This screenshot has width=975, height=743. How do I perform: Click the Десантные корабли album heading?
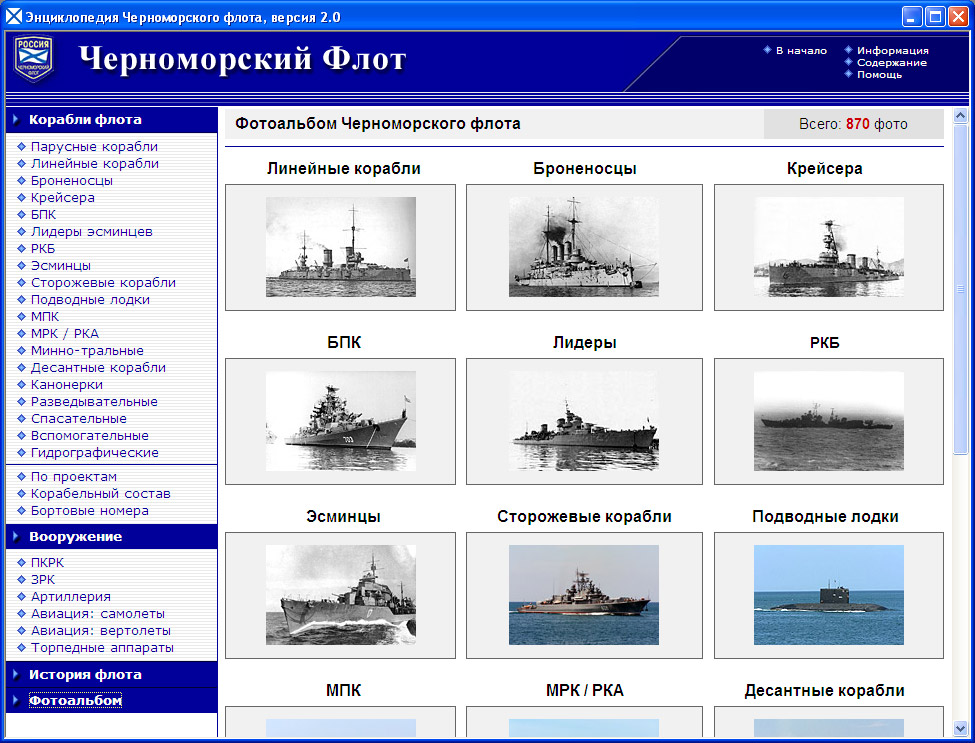point(825,691)
